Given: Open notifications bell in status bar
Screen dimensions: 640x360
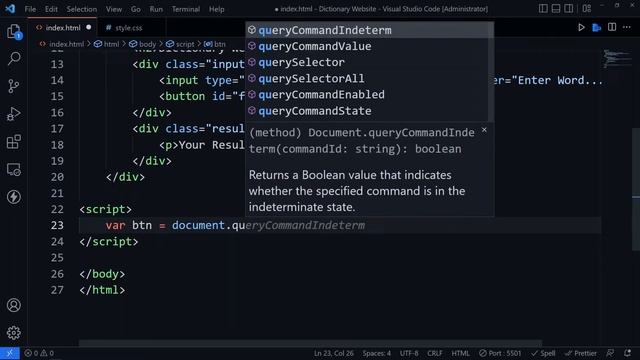Looking at the screenshot, I should coord(627,353).
